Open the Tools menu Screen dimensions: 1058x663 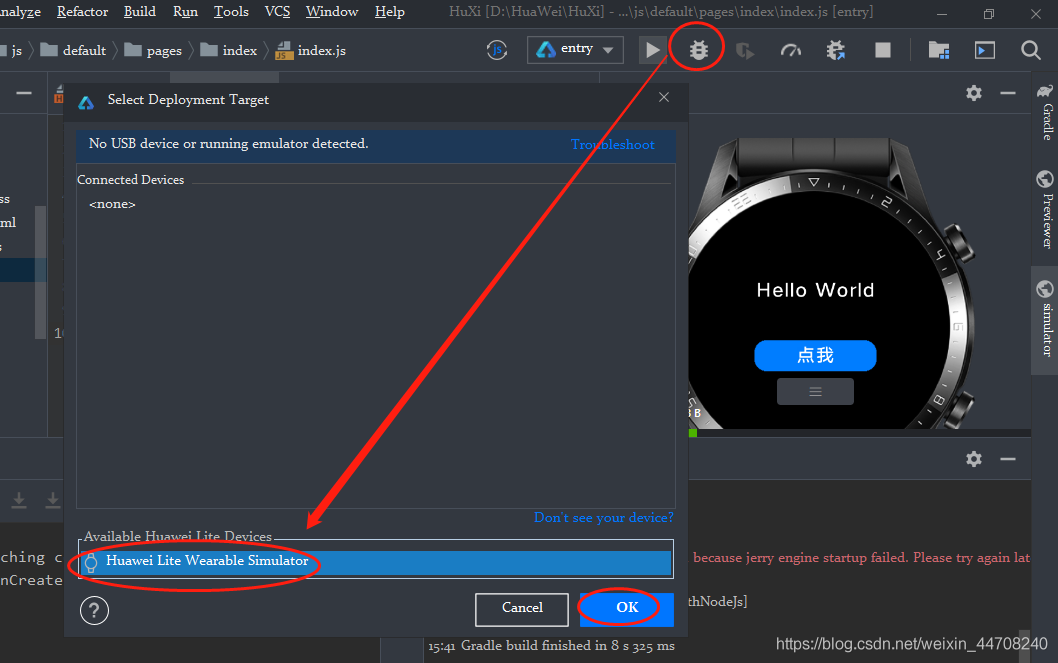[231, 11]
